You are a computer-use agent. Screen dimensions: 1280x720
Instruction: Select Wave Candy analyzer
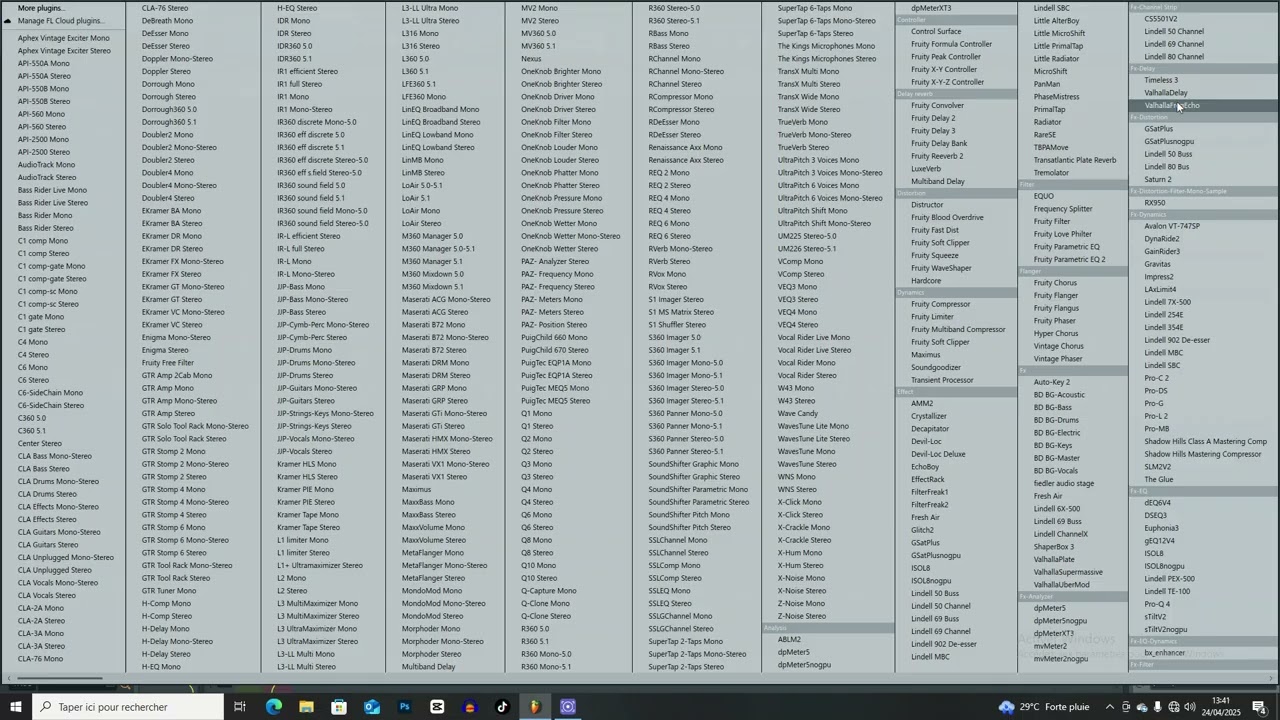tap(798, 414)
